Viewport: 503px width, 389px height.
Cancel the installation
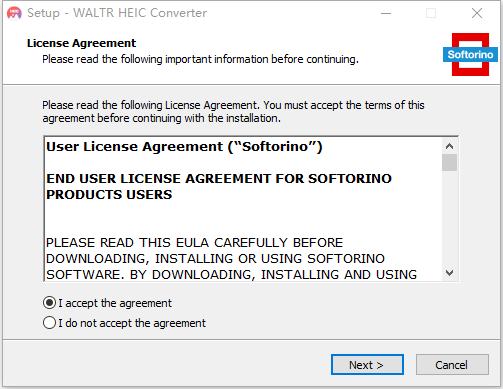452,365
